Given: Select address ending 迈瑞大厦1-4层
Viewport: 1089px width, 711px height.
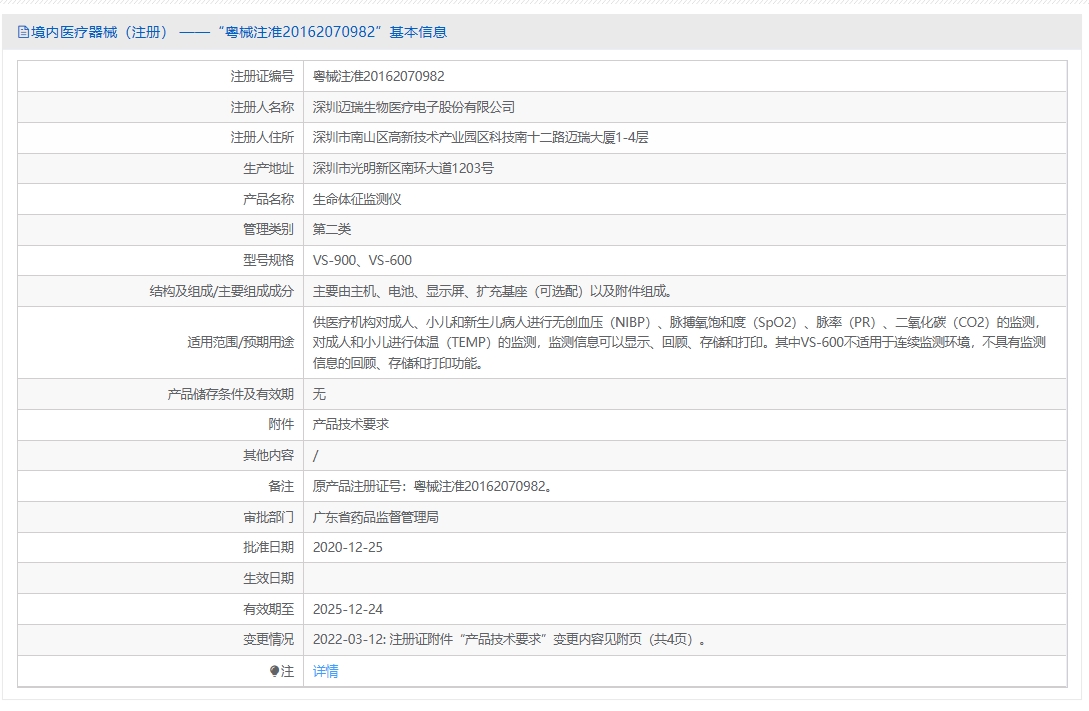Looking at the screenshot, I should click(480, 137).
